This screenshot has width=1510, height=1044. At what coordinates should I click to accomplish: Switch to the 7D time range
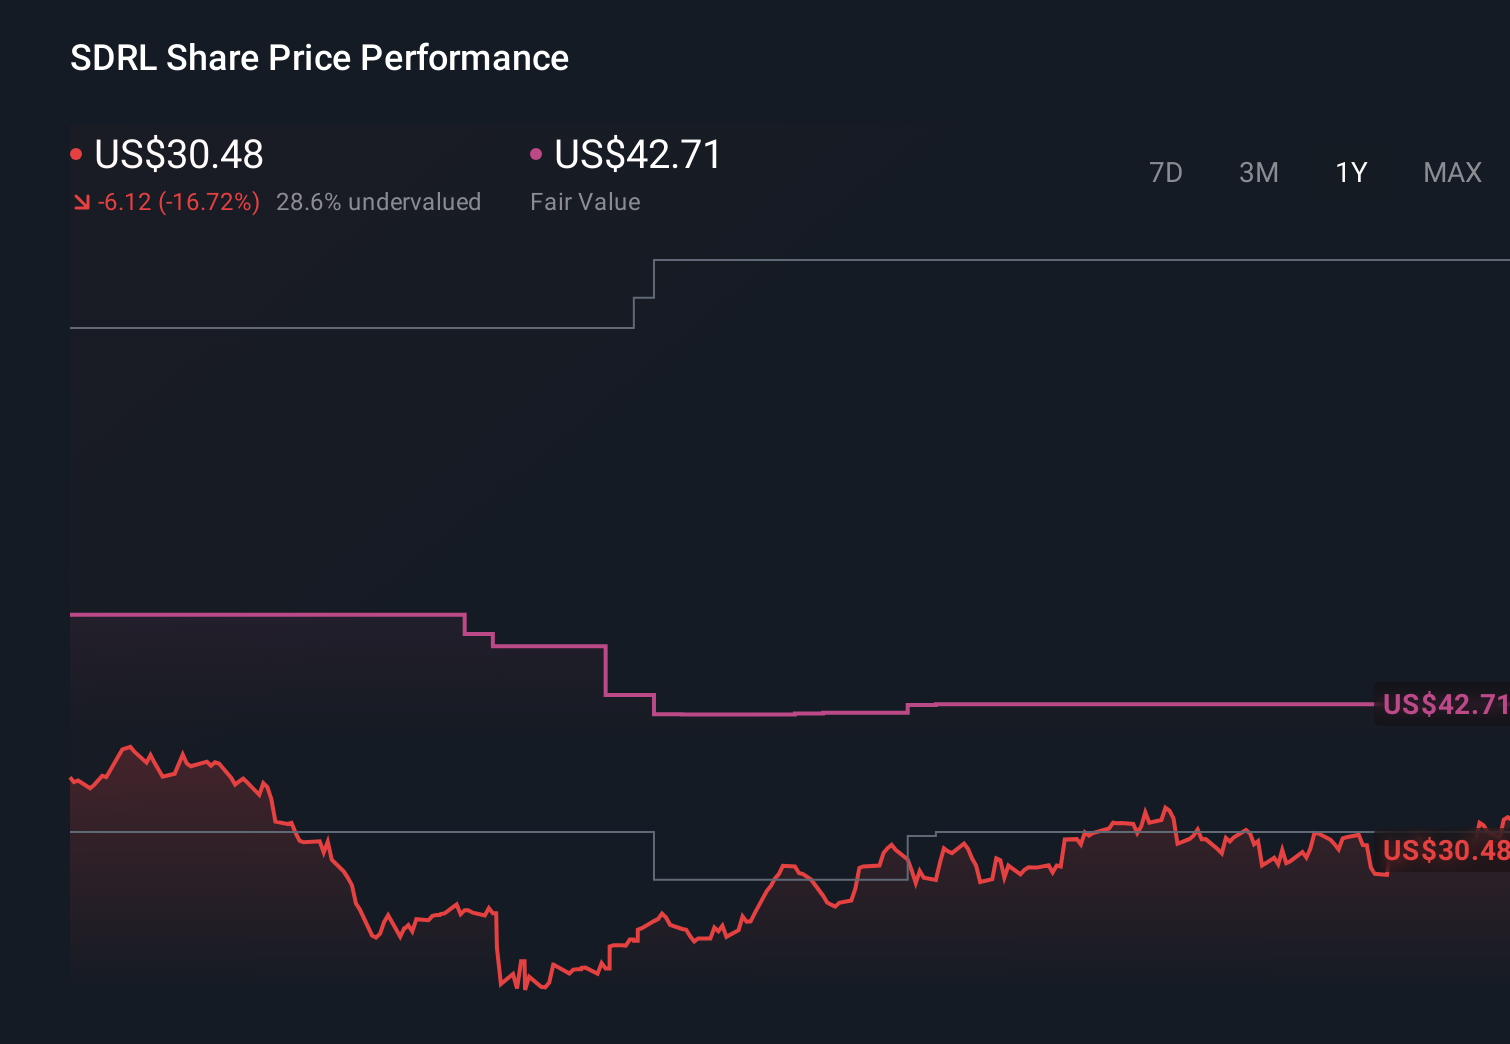[1166, 172]
